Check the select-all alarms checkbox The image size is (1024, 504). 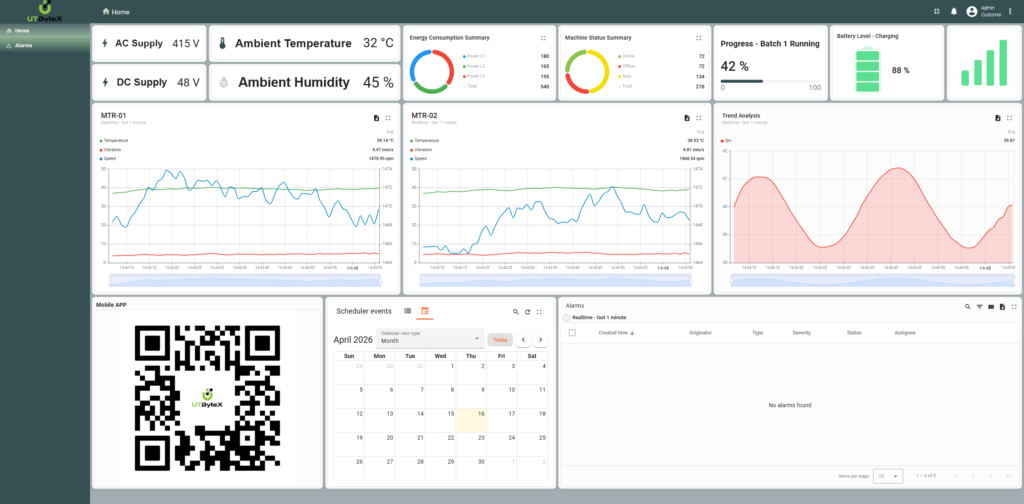(x=572, y=332)
